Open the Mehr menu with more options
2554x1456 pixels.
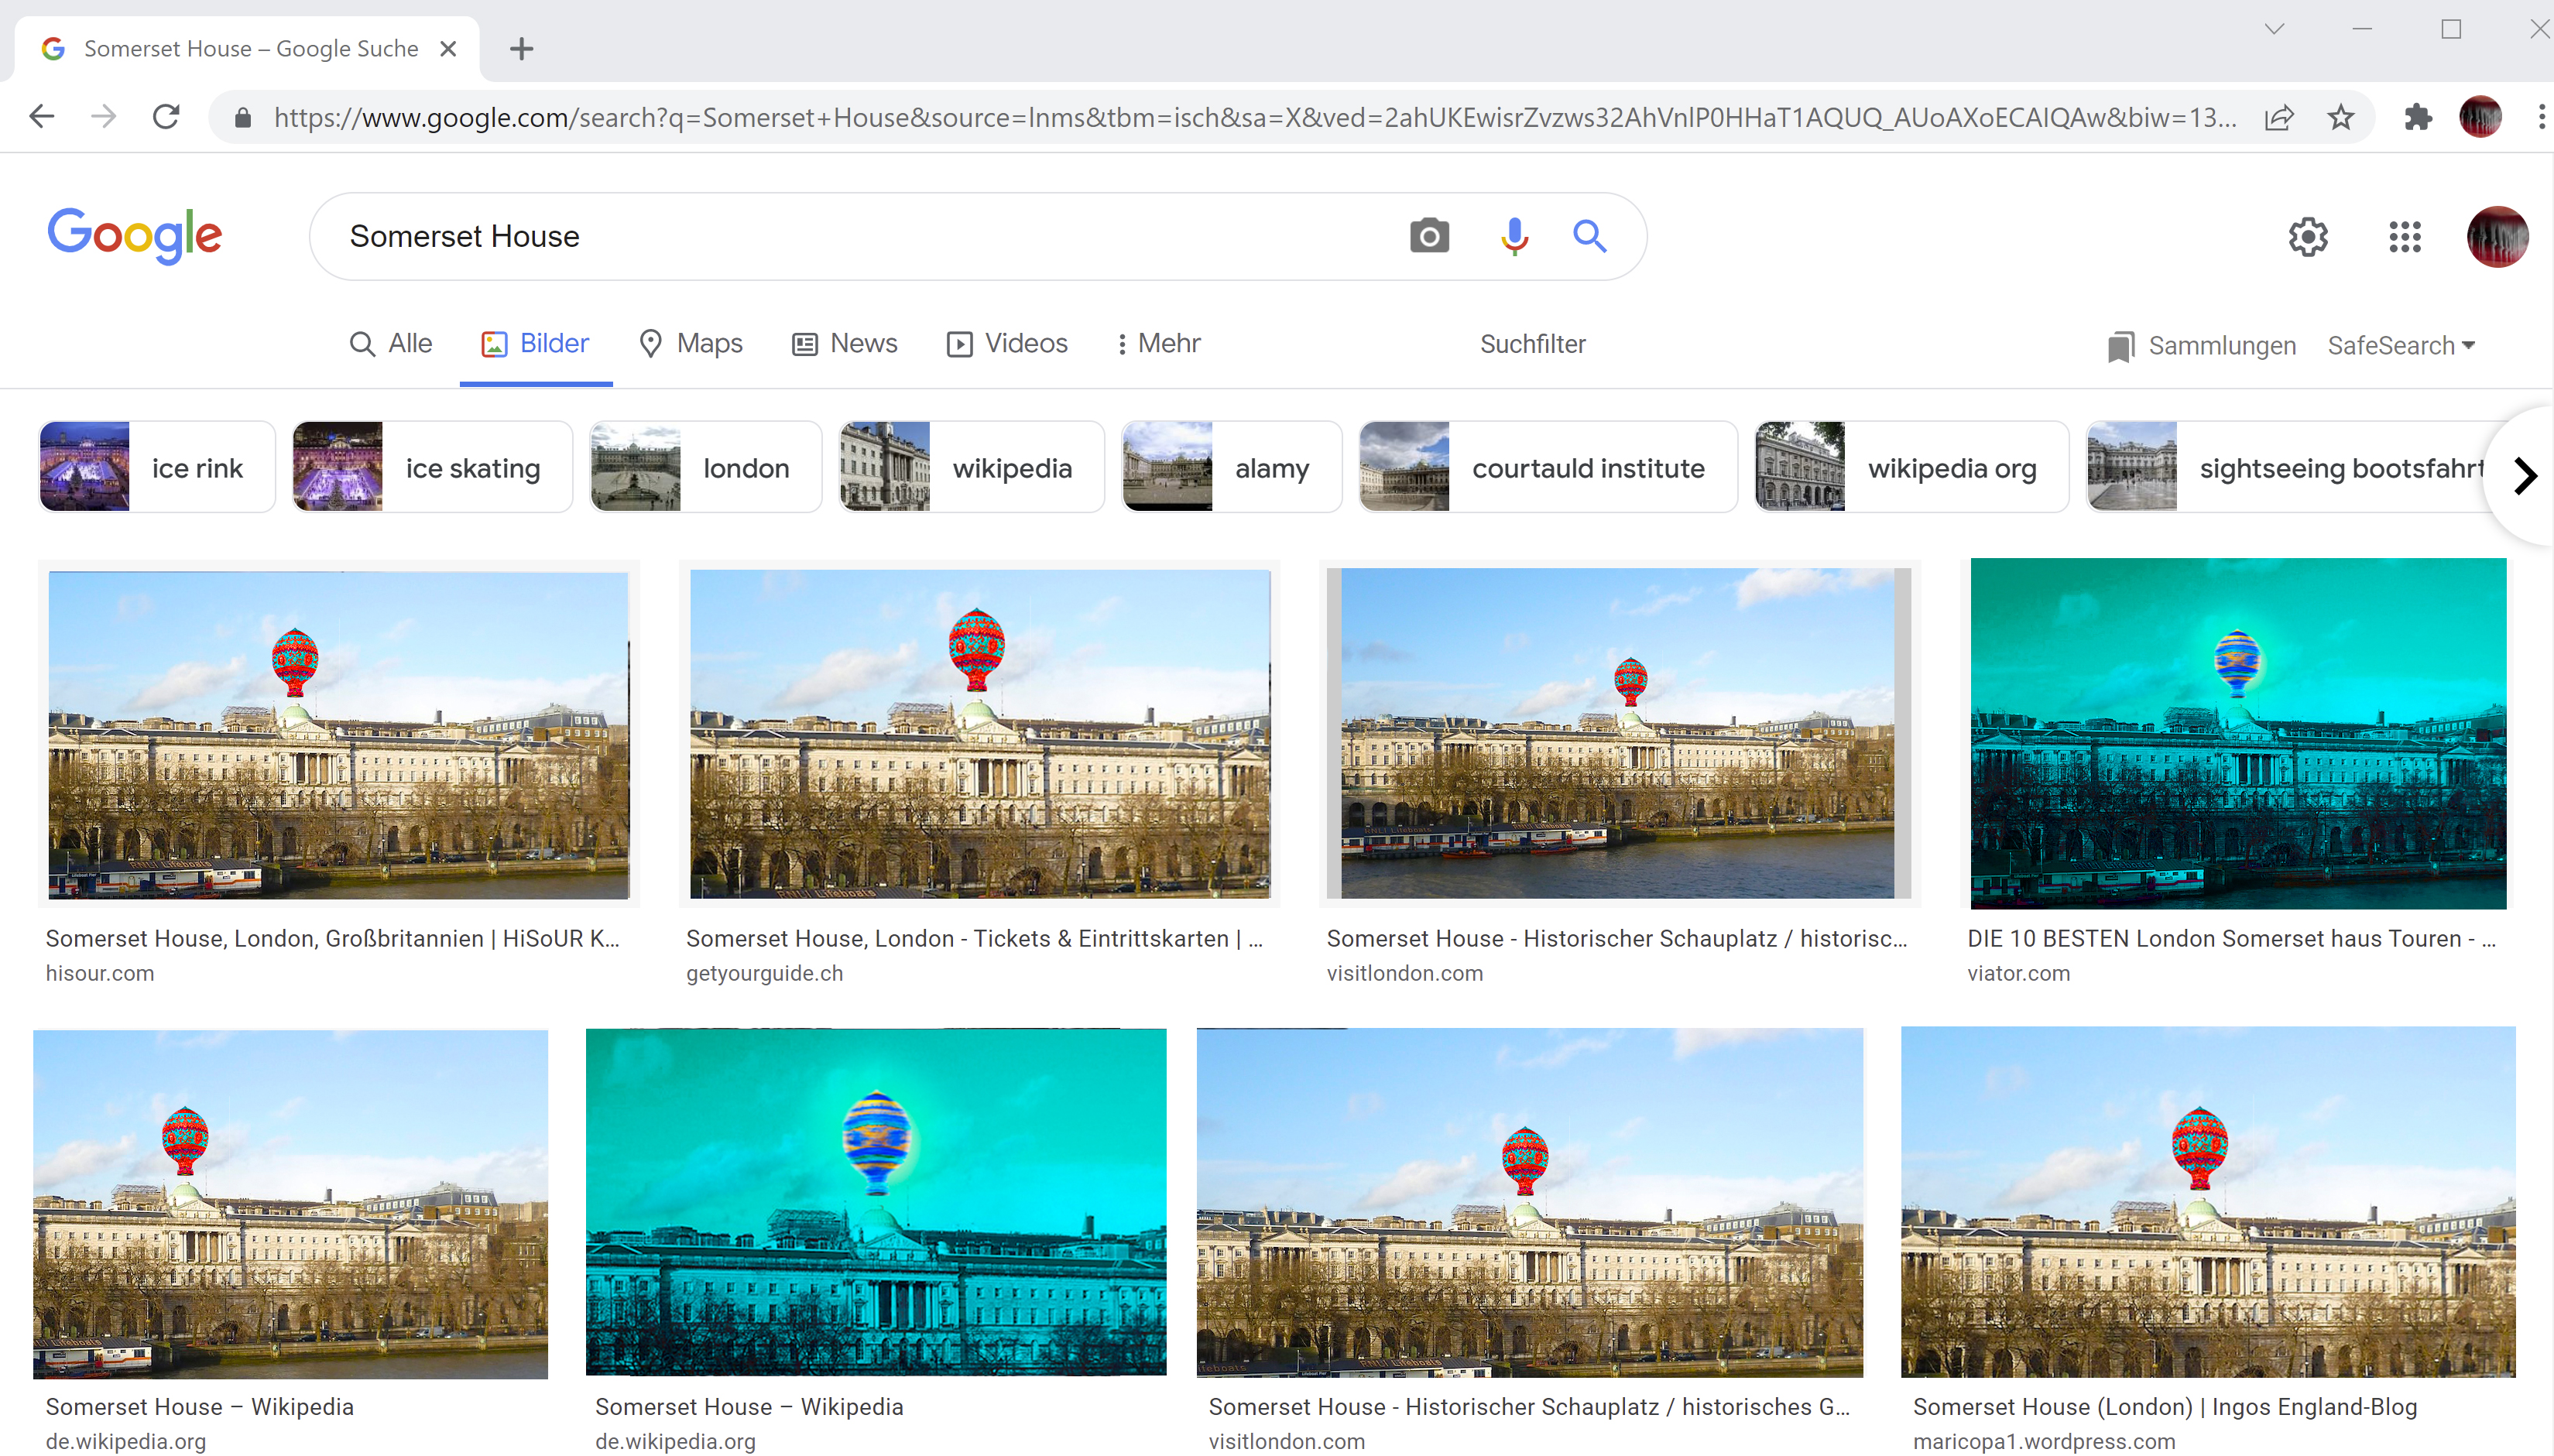click(1158, 343)
